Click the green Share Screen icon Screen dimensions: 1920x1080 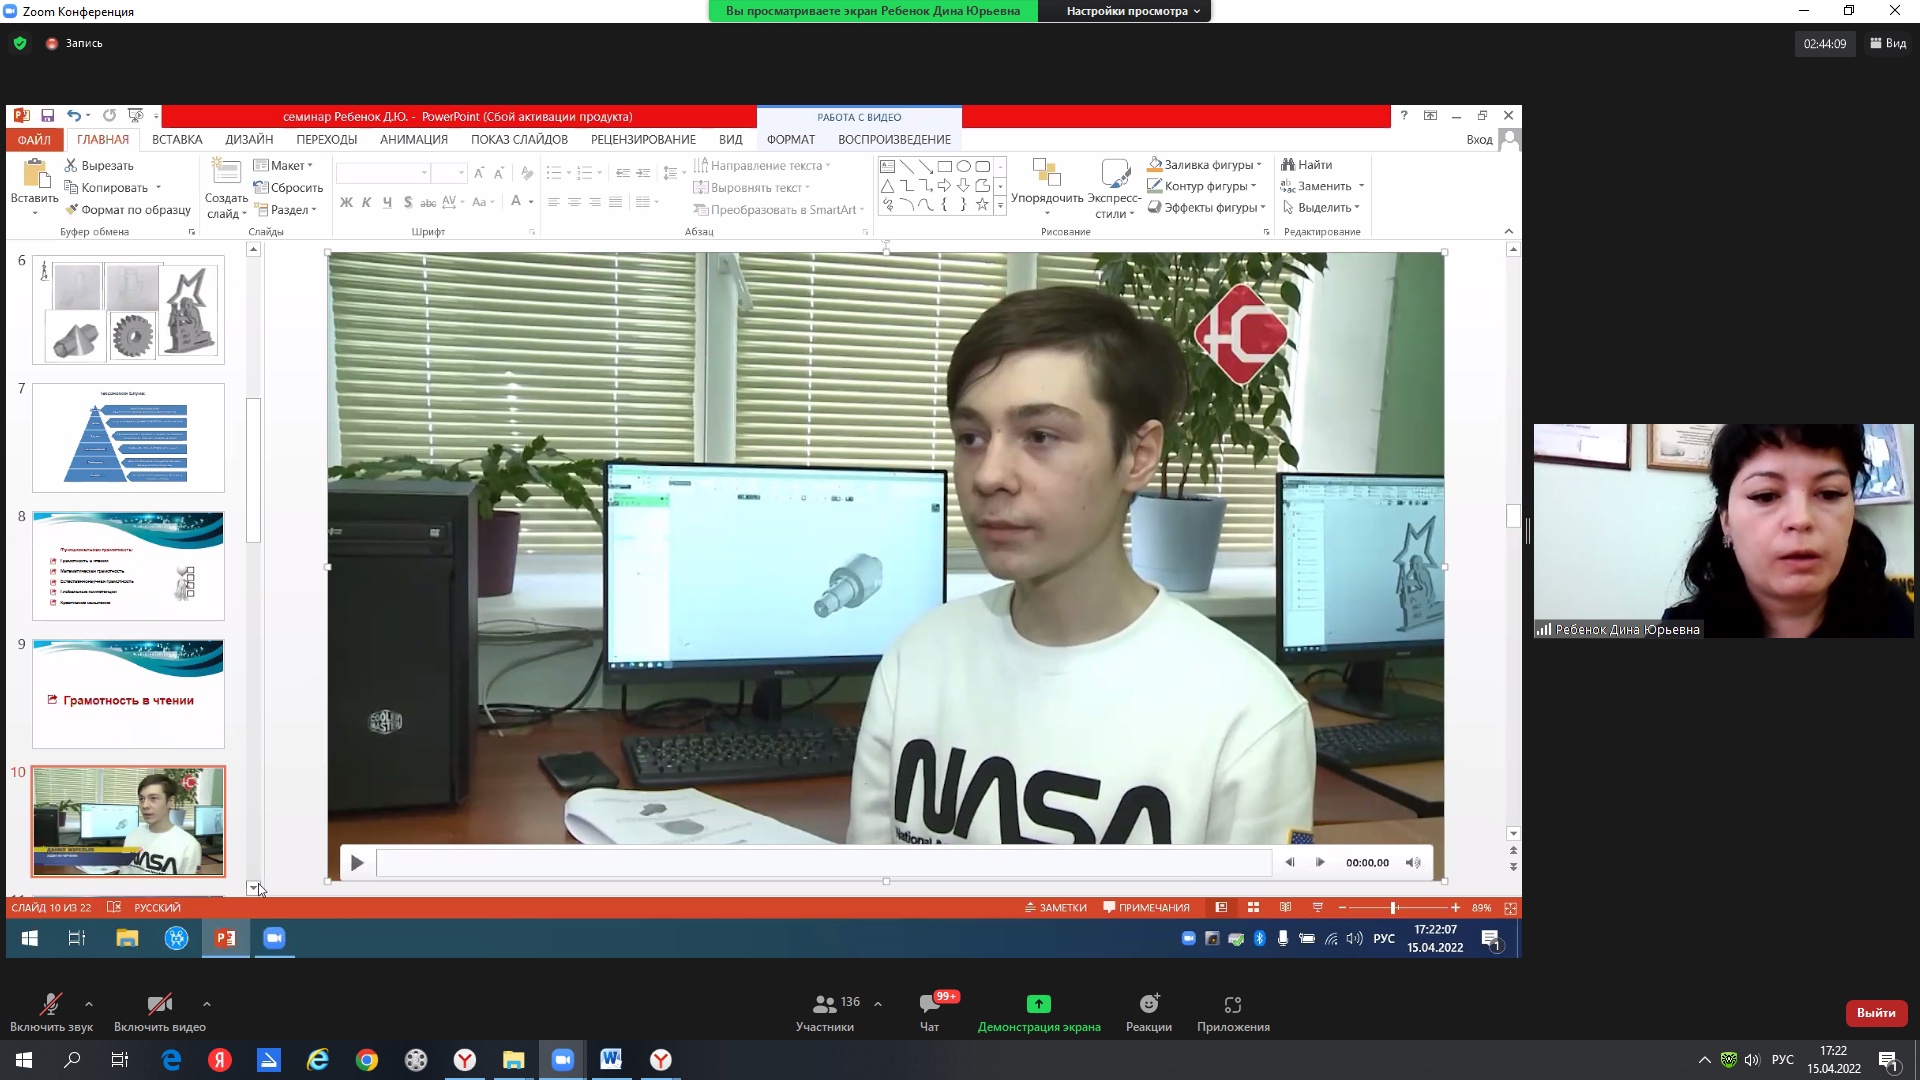point(1038,1004)
